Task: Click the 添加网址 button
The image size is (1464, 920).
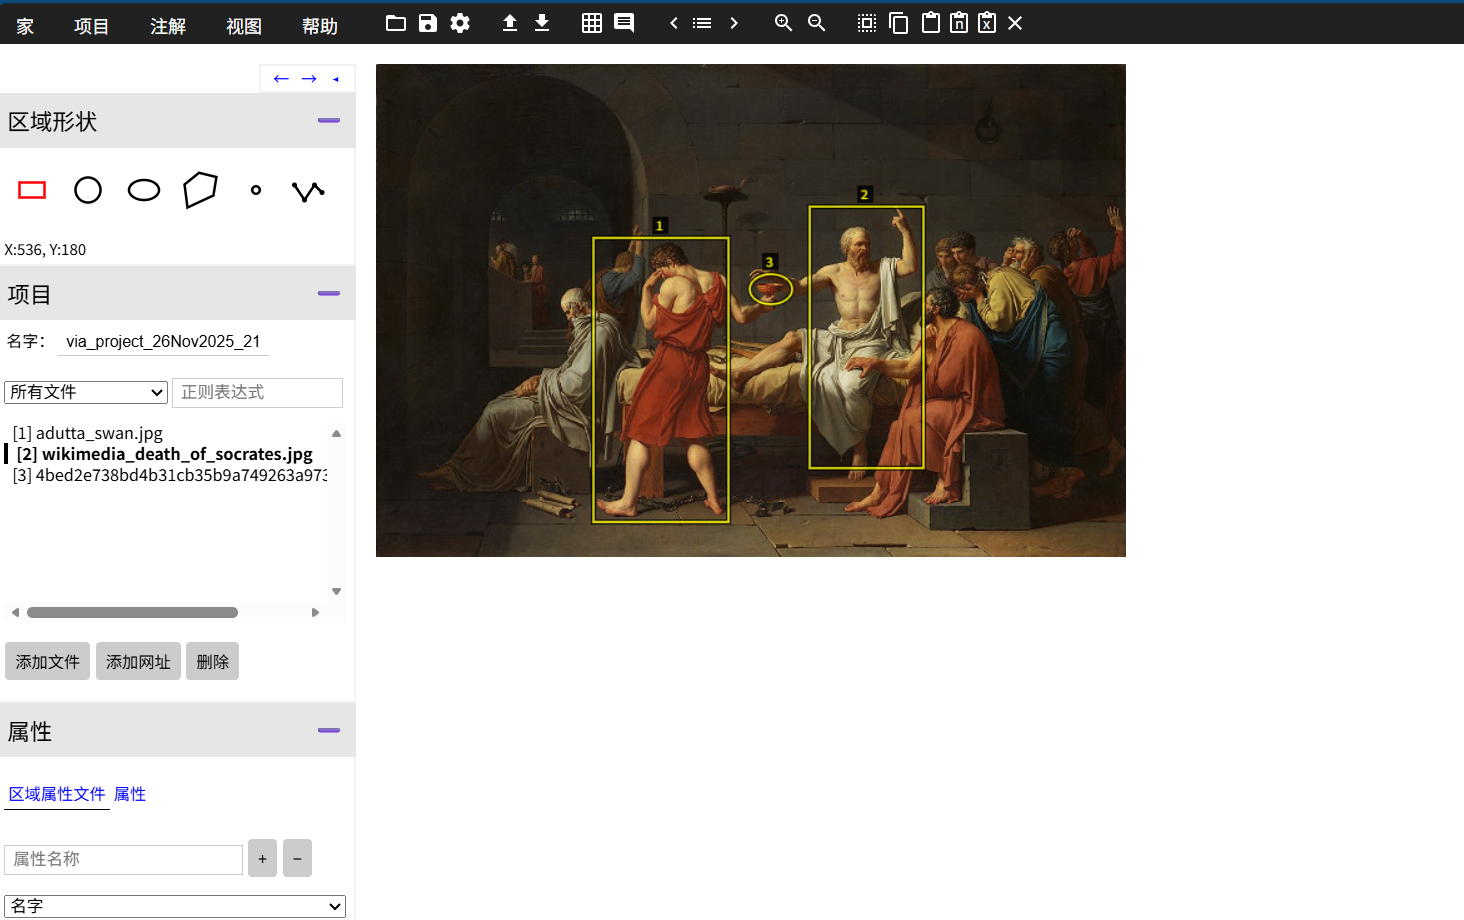Action: [x=138, y=661]
